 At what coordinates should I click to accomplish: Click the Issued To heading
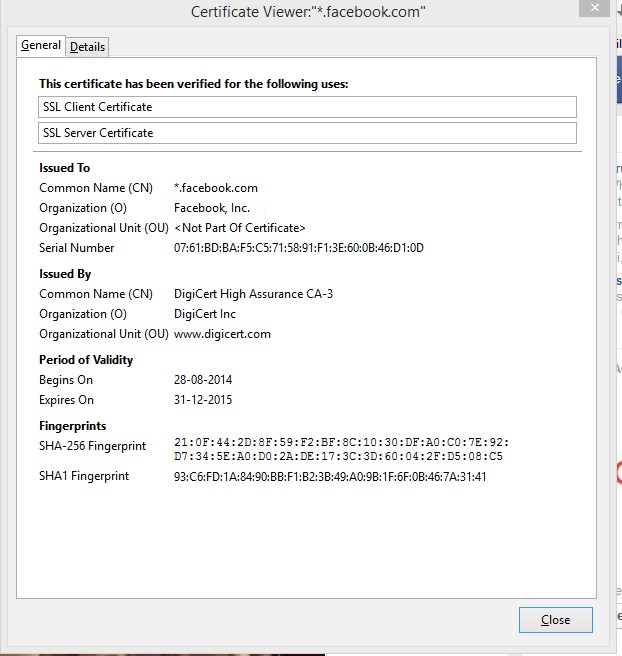point(64,168)
